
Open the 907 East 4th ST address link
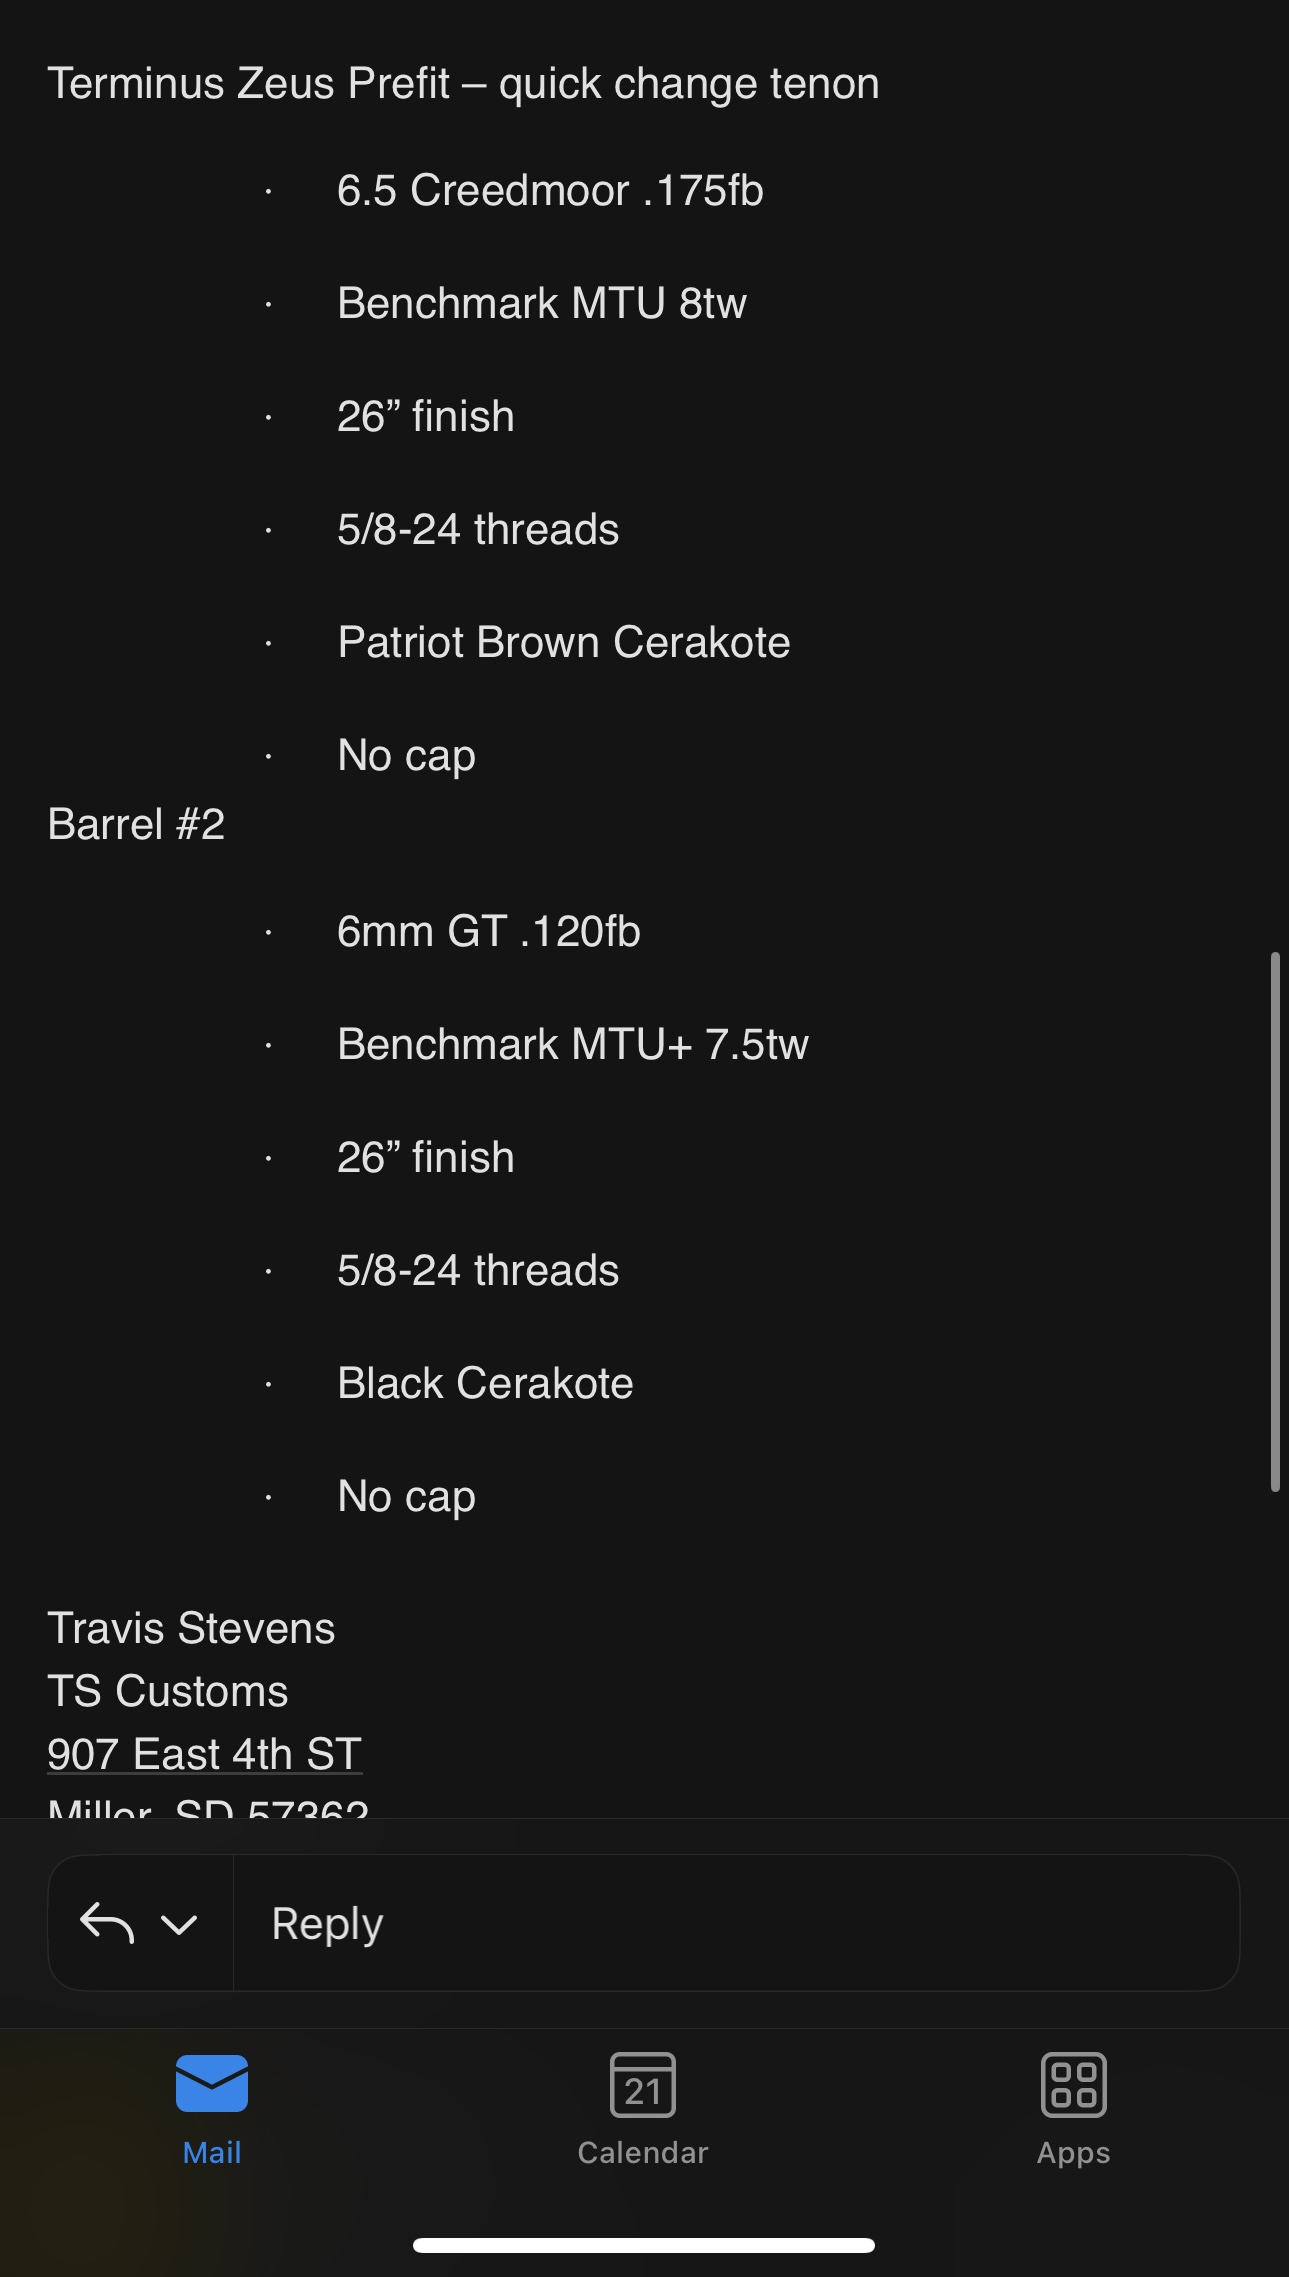point(204,1754)
